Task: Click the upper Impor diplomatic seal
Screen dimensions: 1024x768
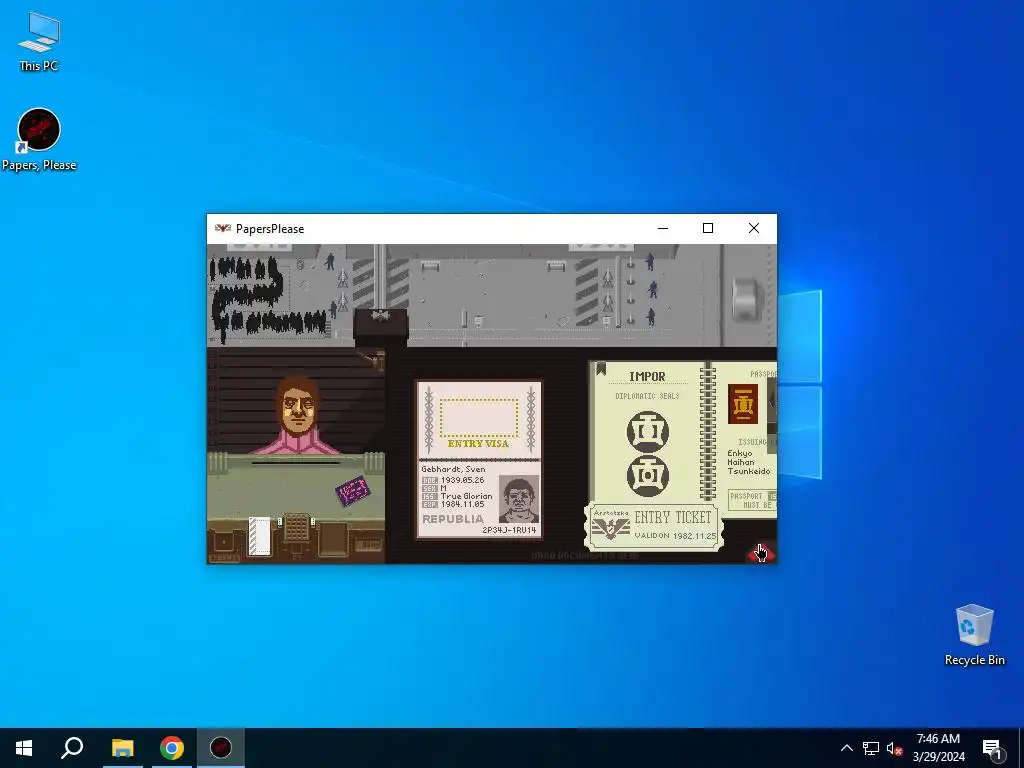Action: [x=648, y=431]
